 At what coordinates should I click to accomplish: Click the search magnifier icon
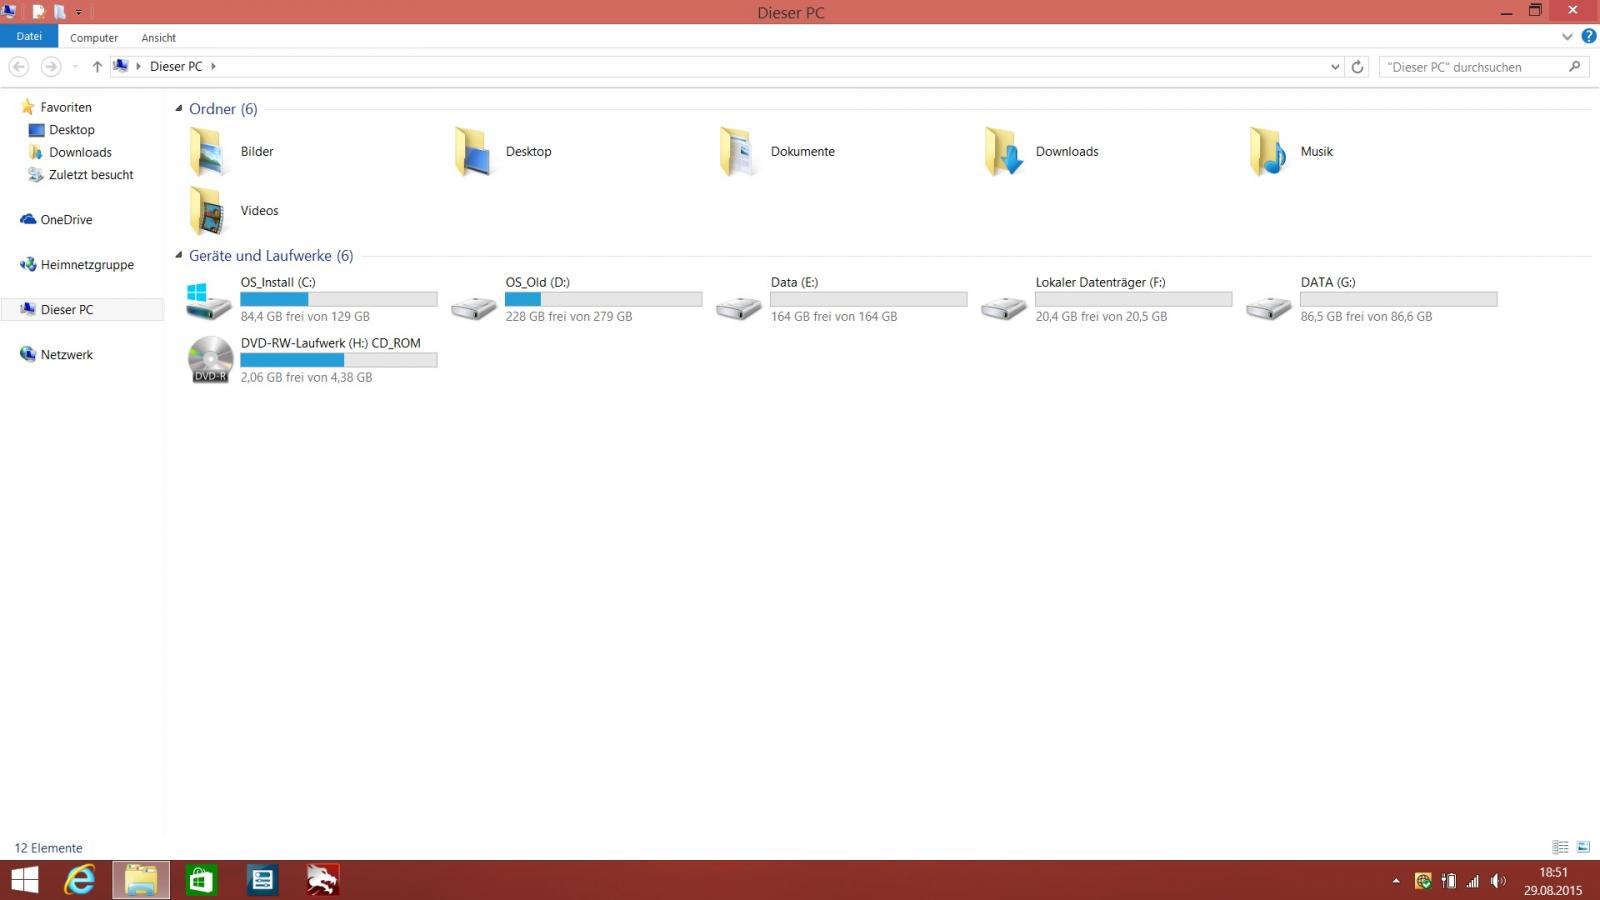click(1574, 67)
